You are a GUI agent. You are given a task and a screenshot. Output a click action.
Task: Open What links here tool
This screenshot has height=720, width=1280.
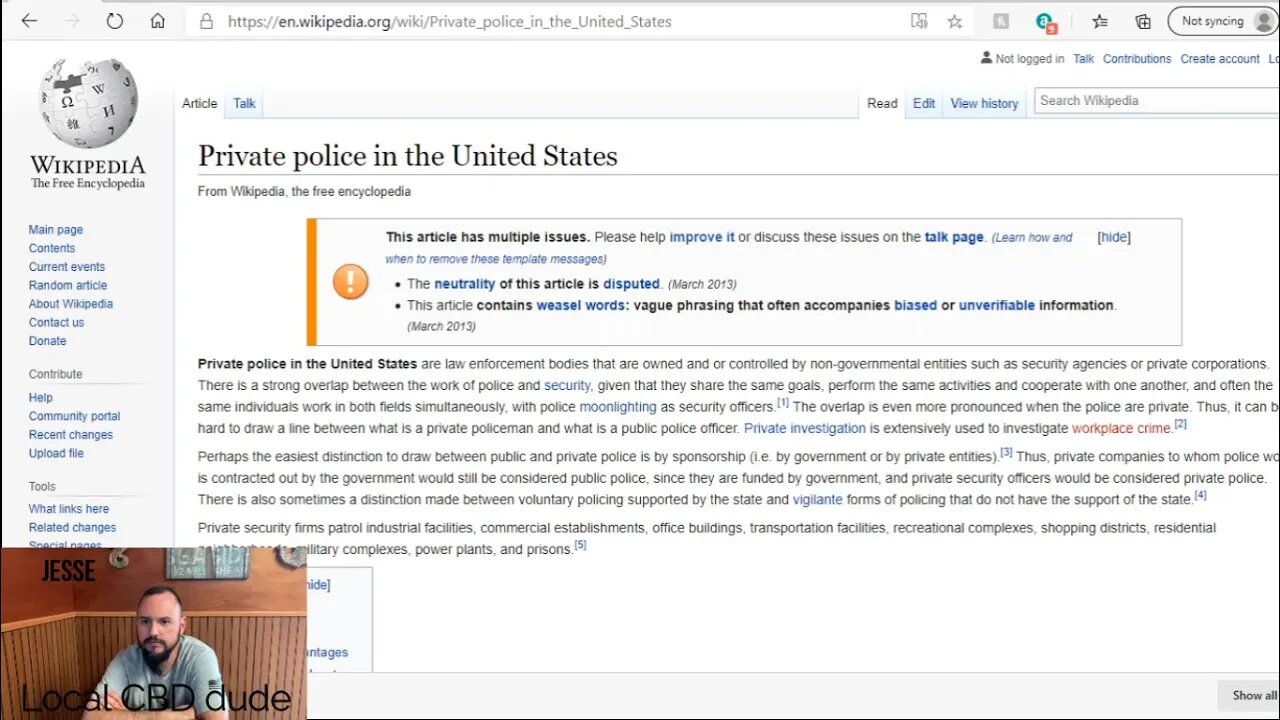click(x=69, y=509)
